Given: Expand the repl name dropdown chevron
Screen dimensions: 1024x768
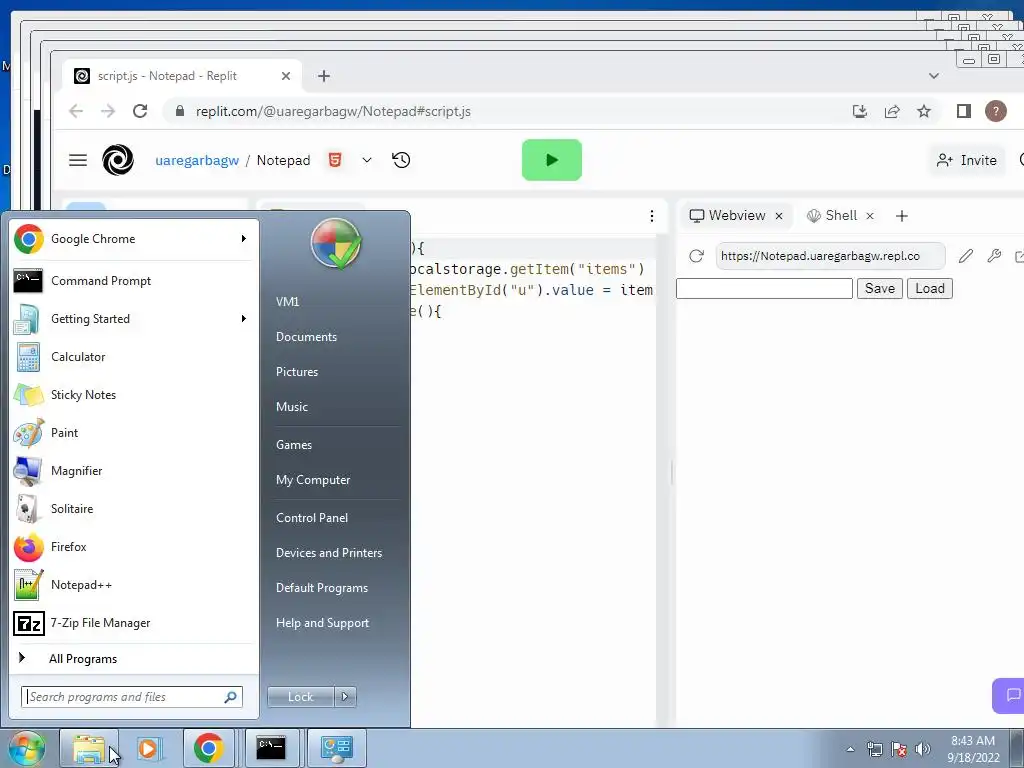Looking at the screenshot, I should 367,160.
